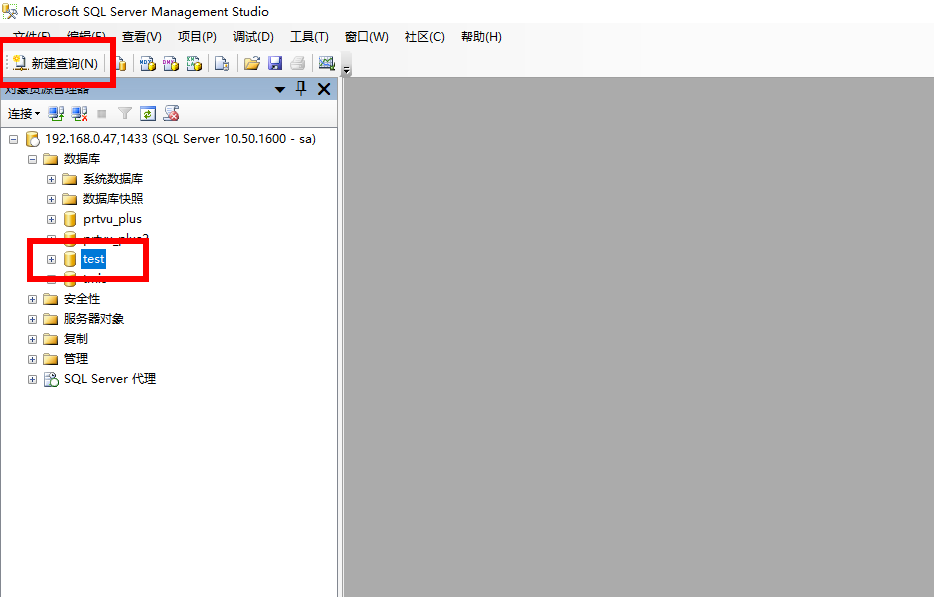The width and height of the screenshot is (934, 597).
Task: Open an Analysis Services MDX query
Action: click(148, 63)
